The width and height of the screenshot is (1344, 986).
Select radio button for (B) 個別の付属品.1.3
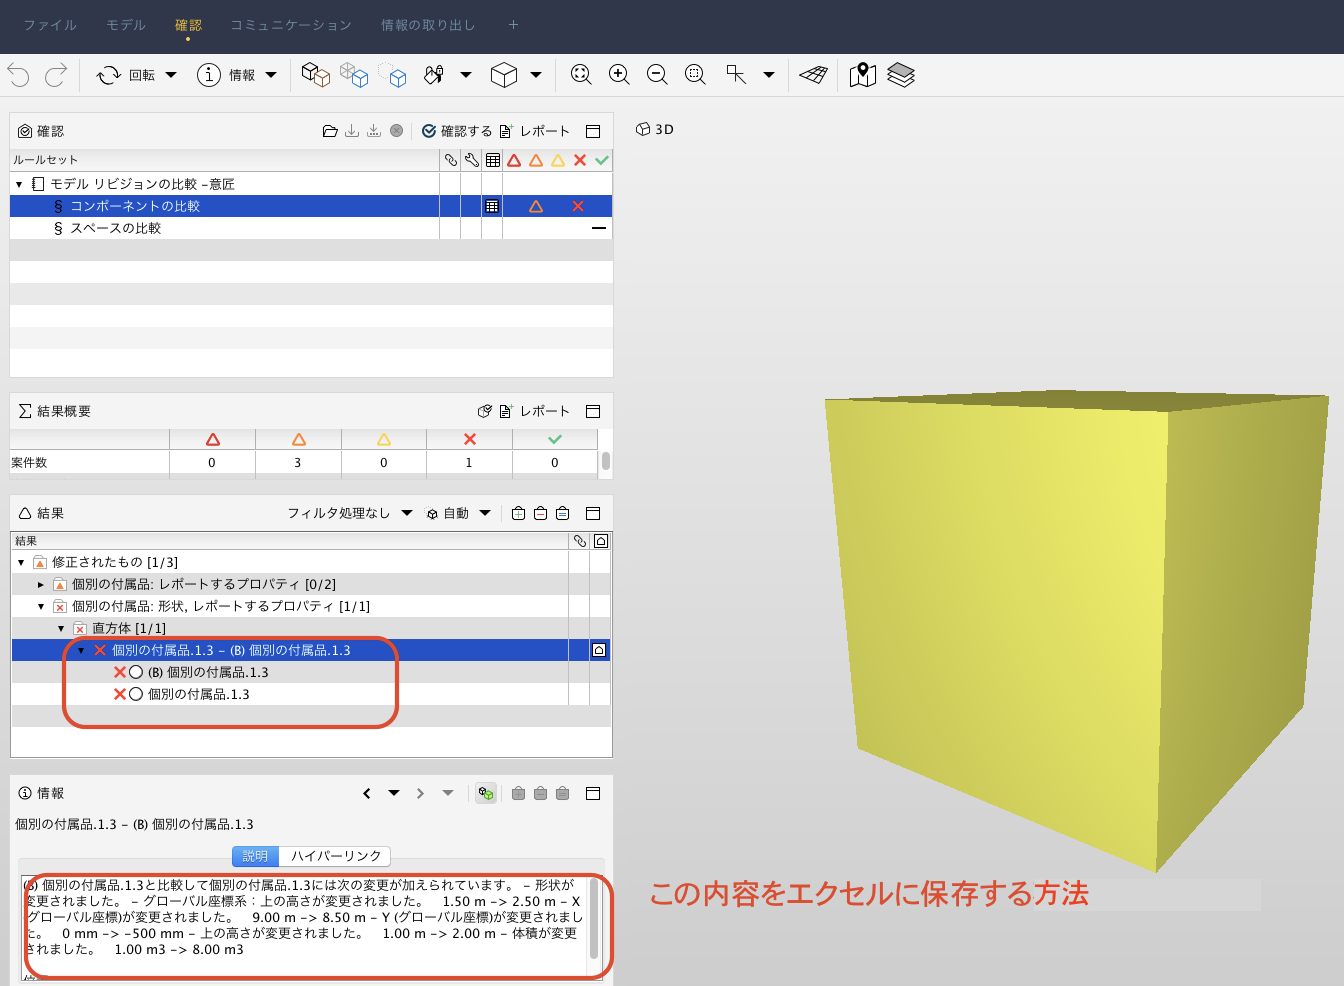136,672
